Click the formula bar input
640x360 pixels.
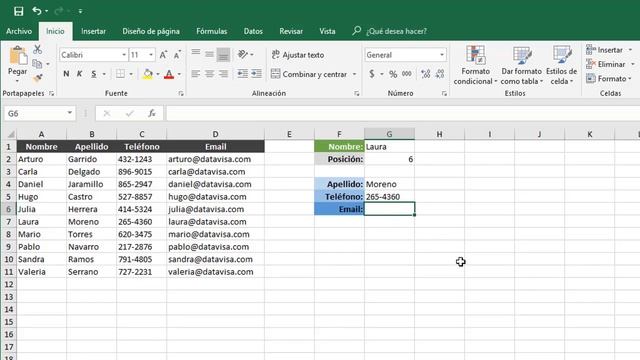point(402,113)
